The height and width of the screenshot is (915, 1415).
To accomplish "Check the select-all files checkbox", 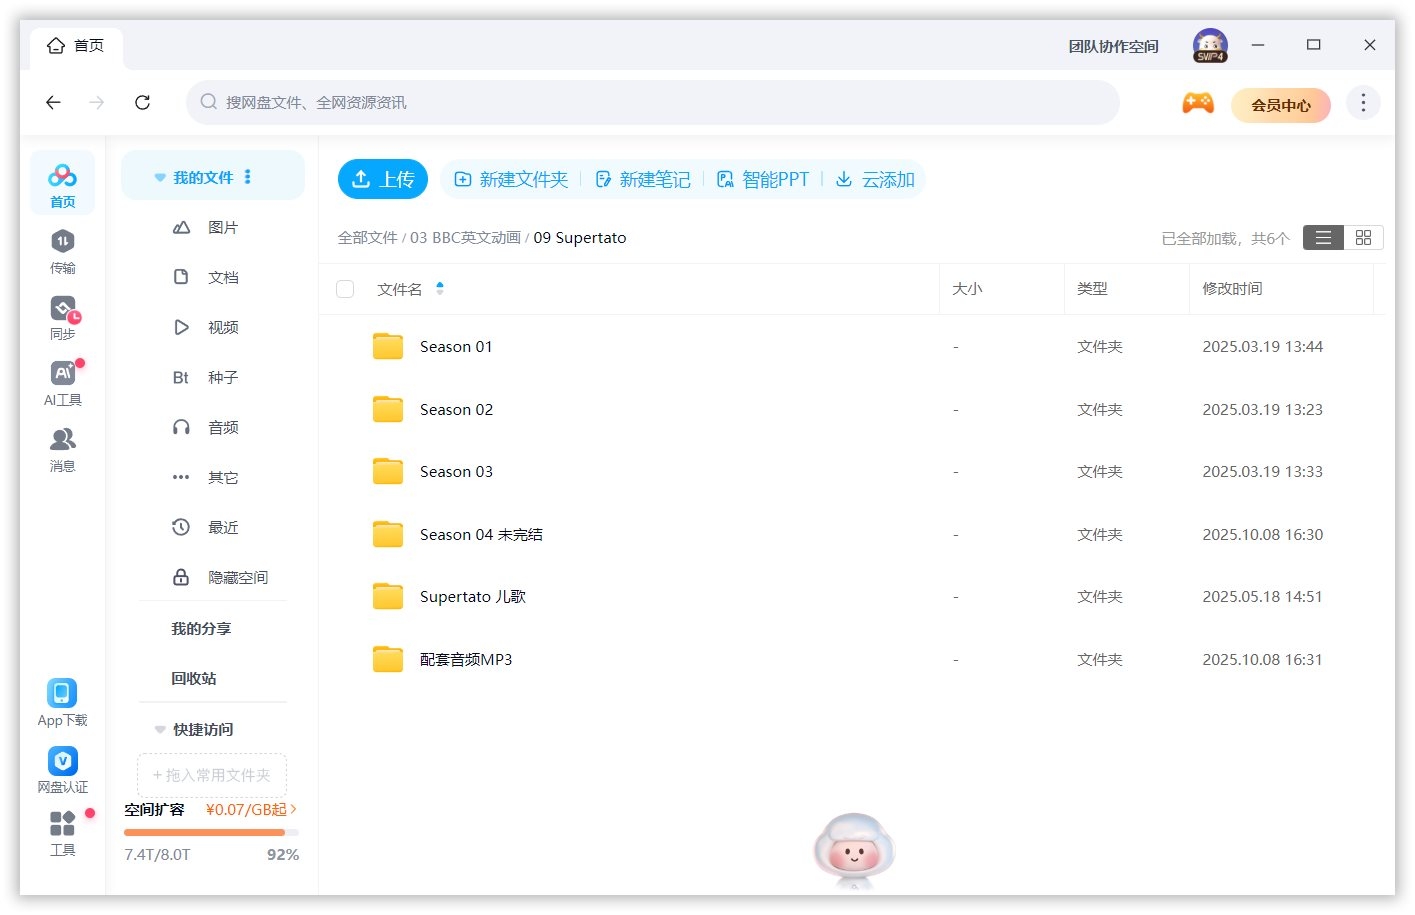I will click(x=345, y=288).
